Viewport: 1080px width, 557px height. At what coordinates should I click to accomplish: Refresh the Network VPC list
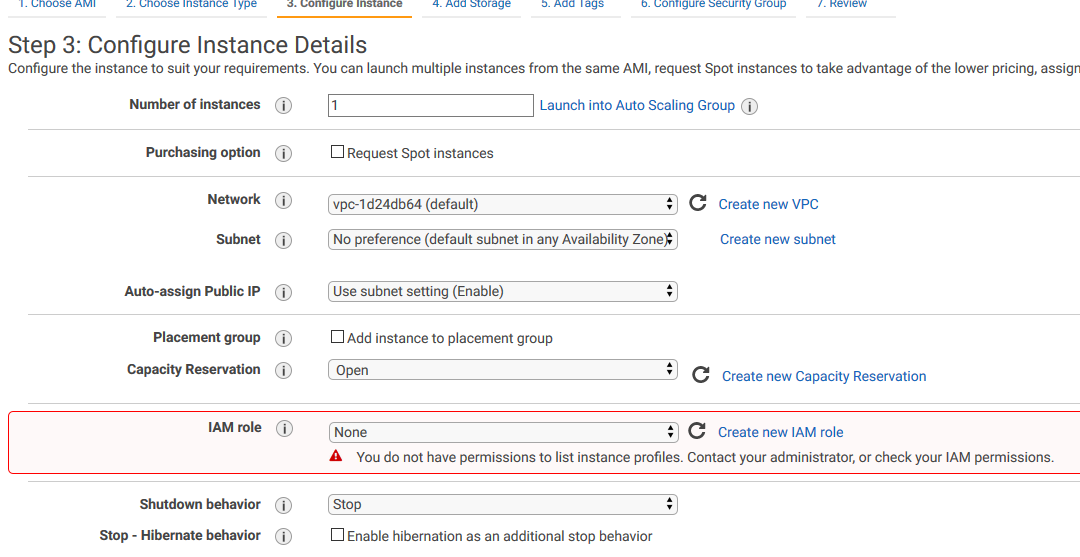tap(698, 204)
